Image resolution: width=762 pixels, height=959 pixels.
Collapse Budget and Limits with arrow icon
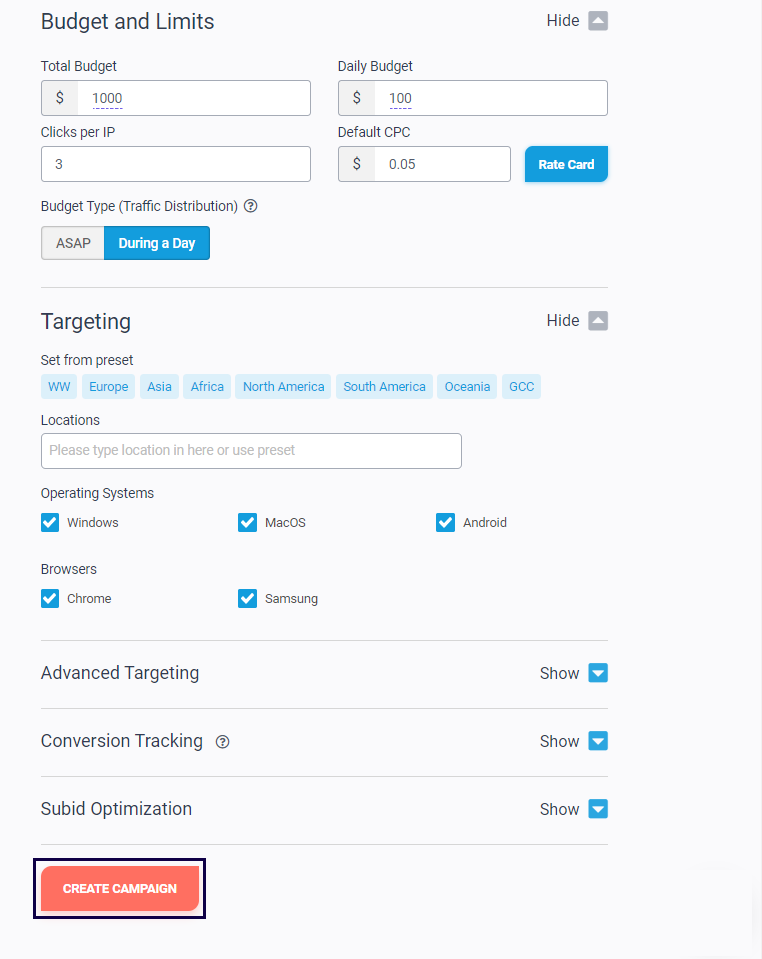pos(597,21)
